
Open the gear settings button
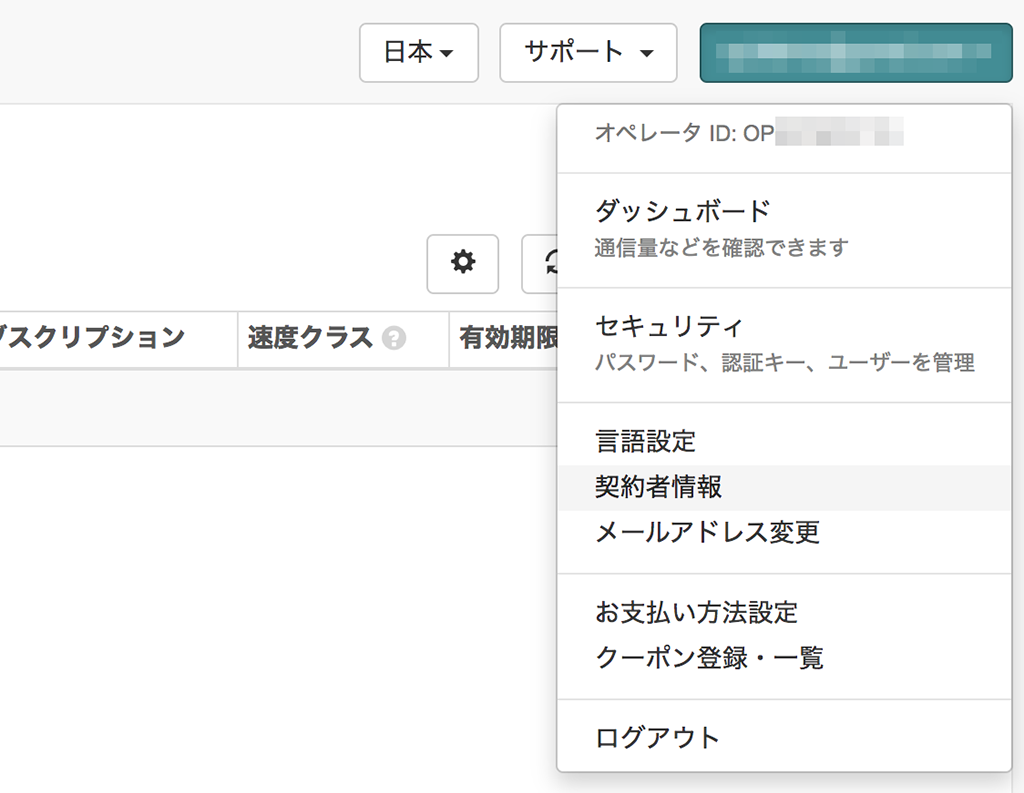coord(462,264)
